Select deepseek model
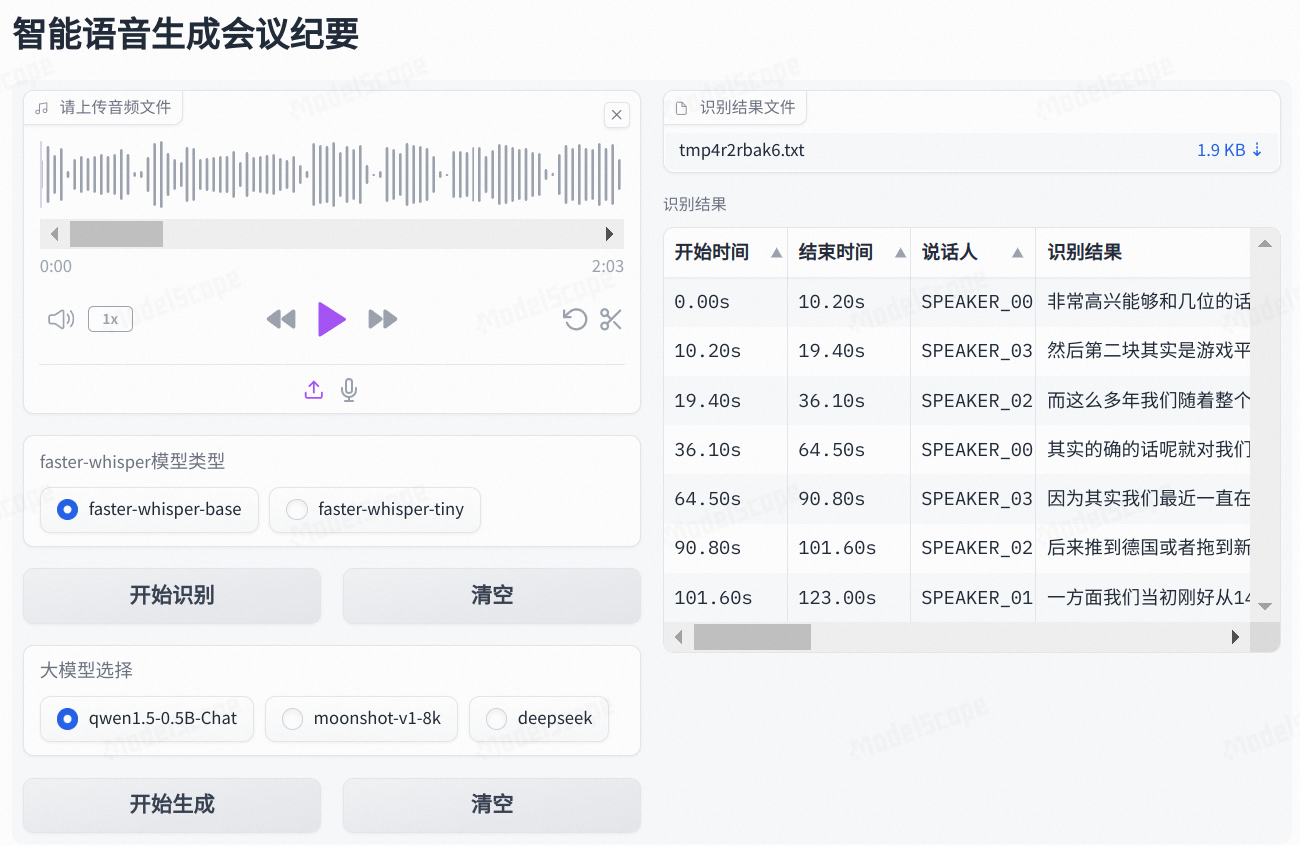Image resolution: width=1300 pixels, height=846 pixels. click(539, 719)
